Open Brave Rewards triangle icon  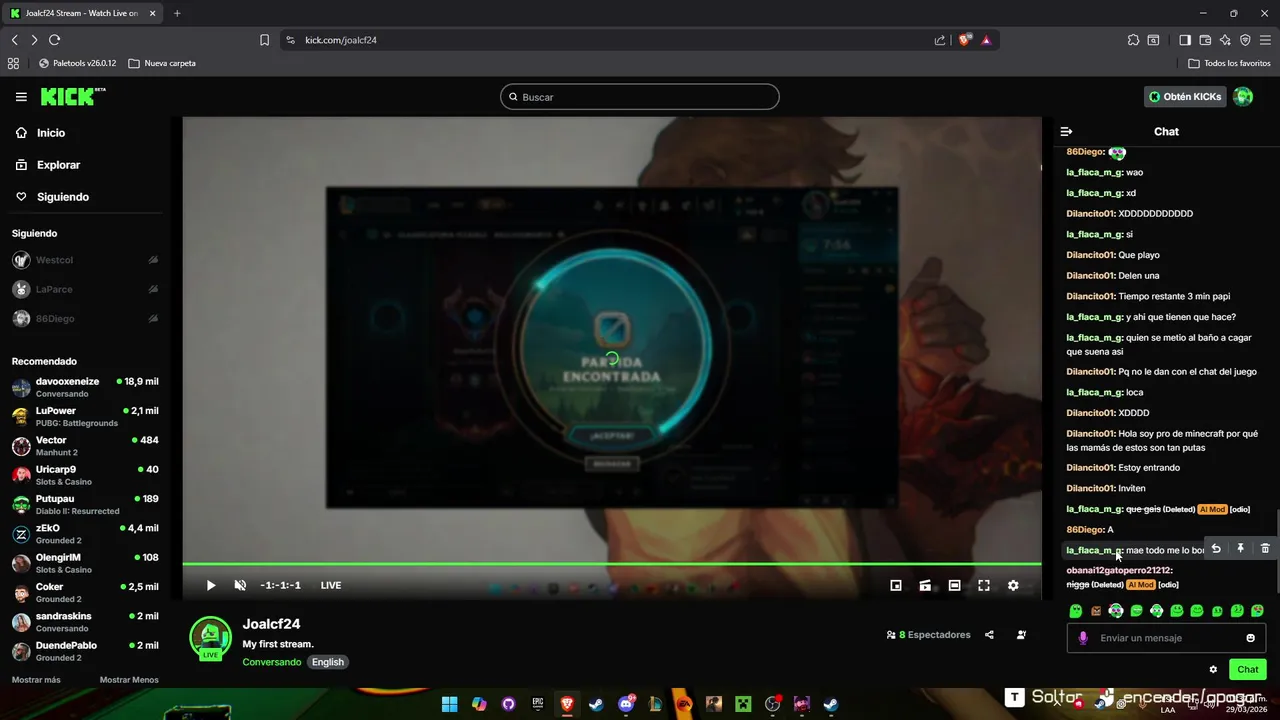[986, 40]
